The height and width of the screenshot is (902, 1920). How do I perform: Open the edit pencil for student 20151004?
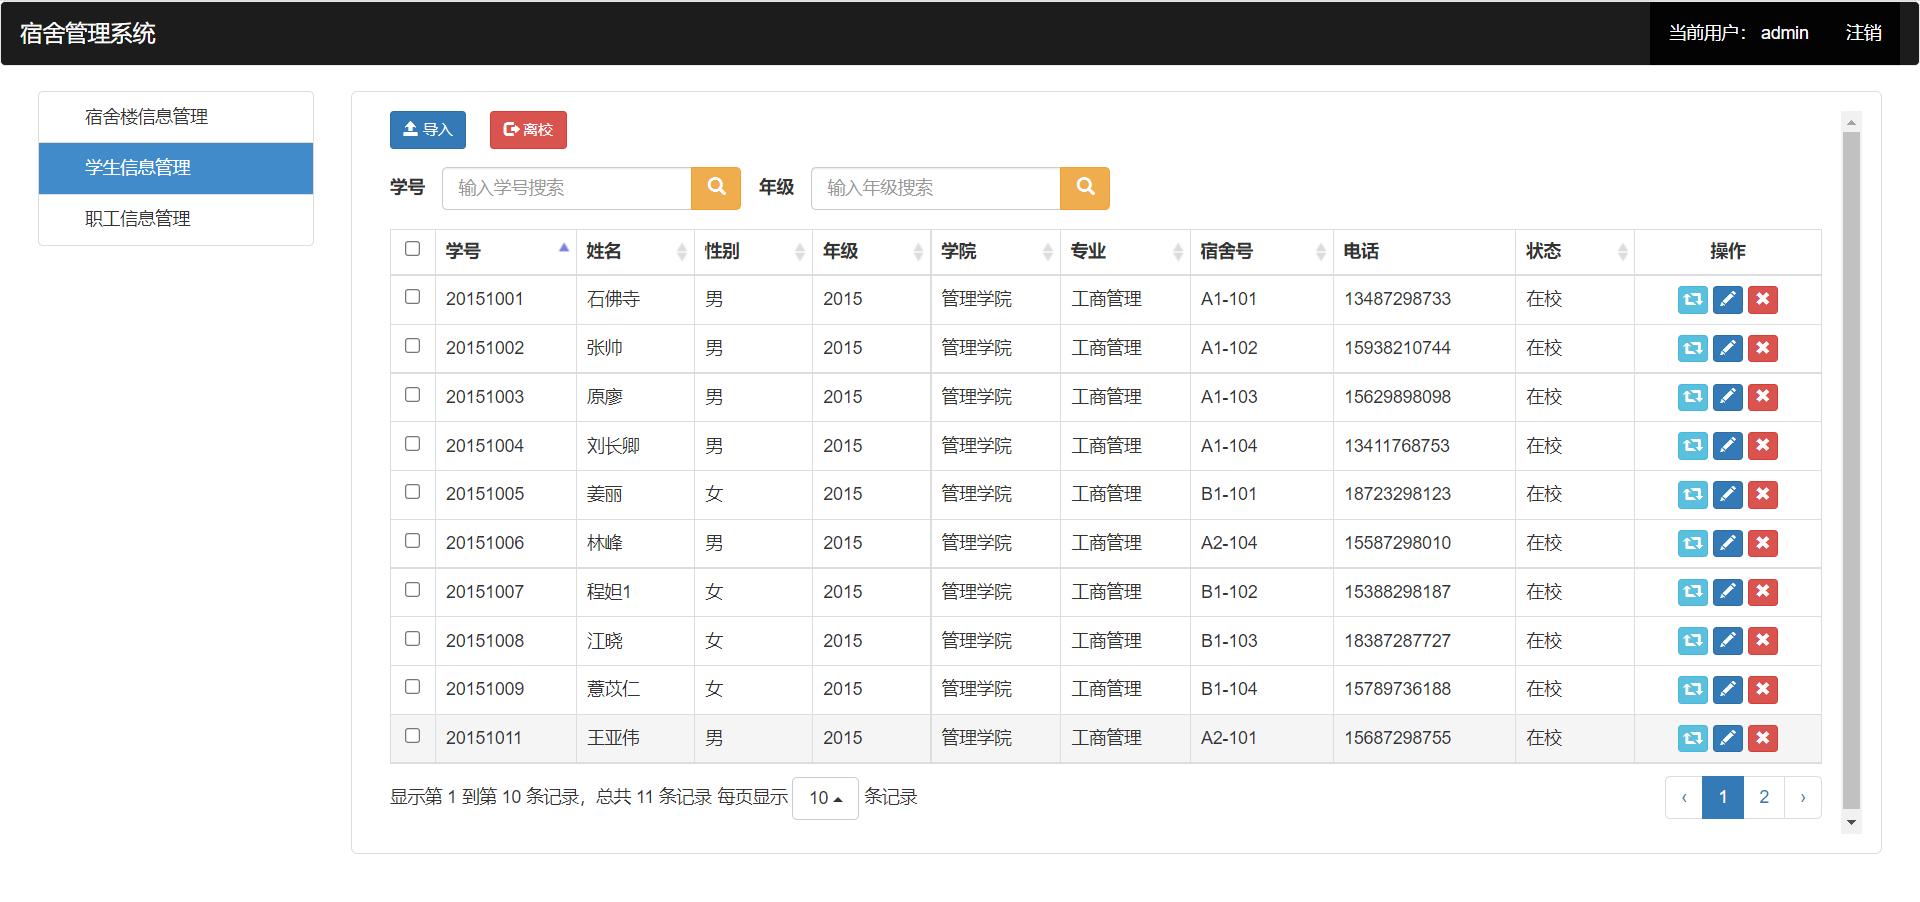tap(1727, 445)
